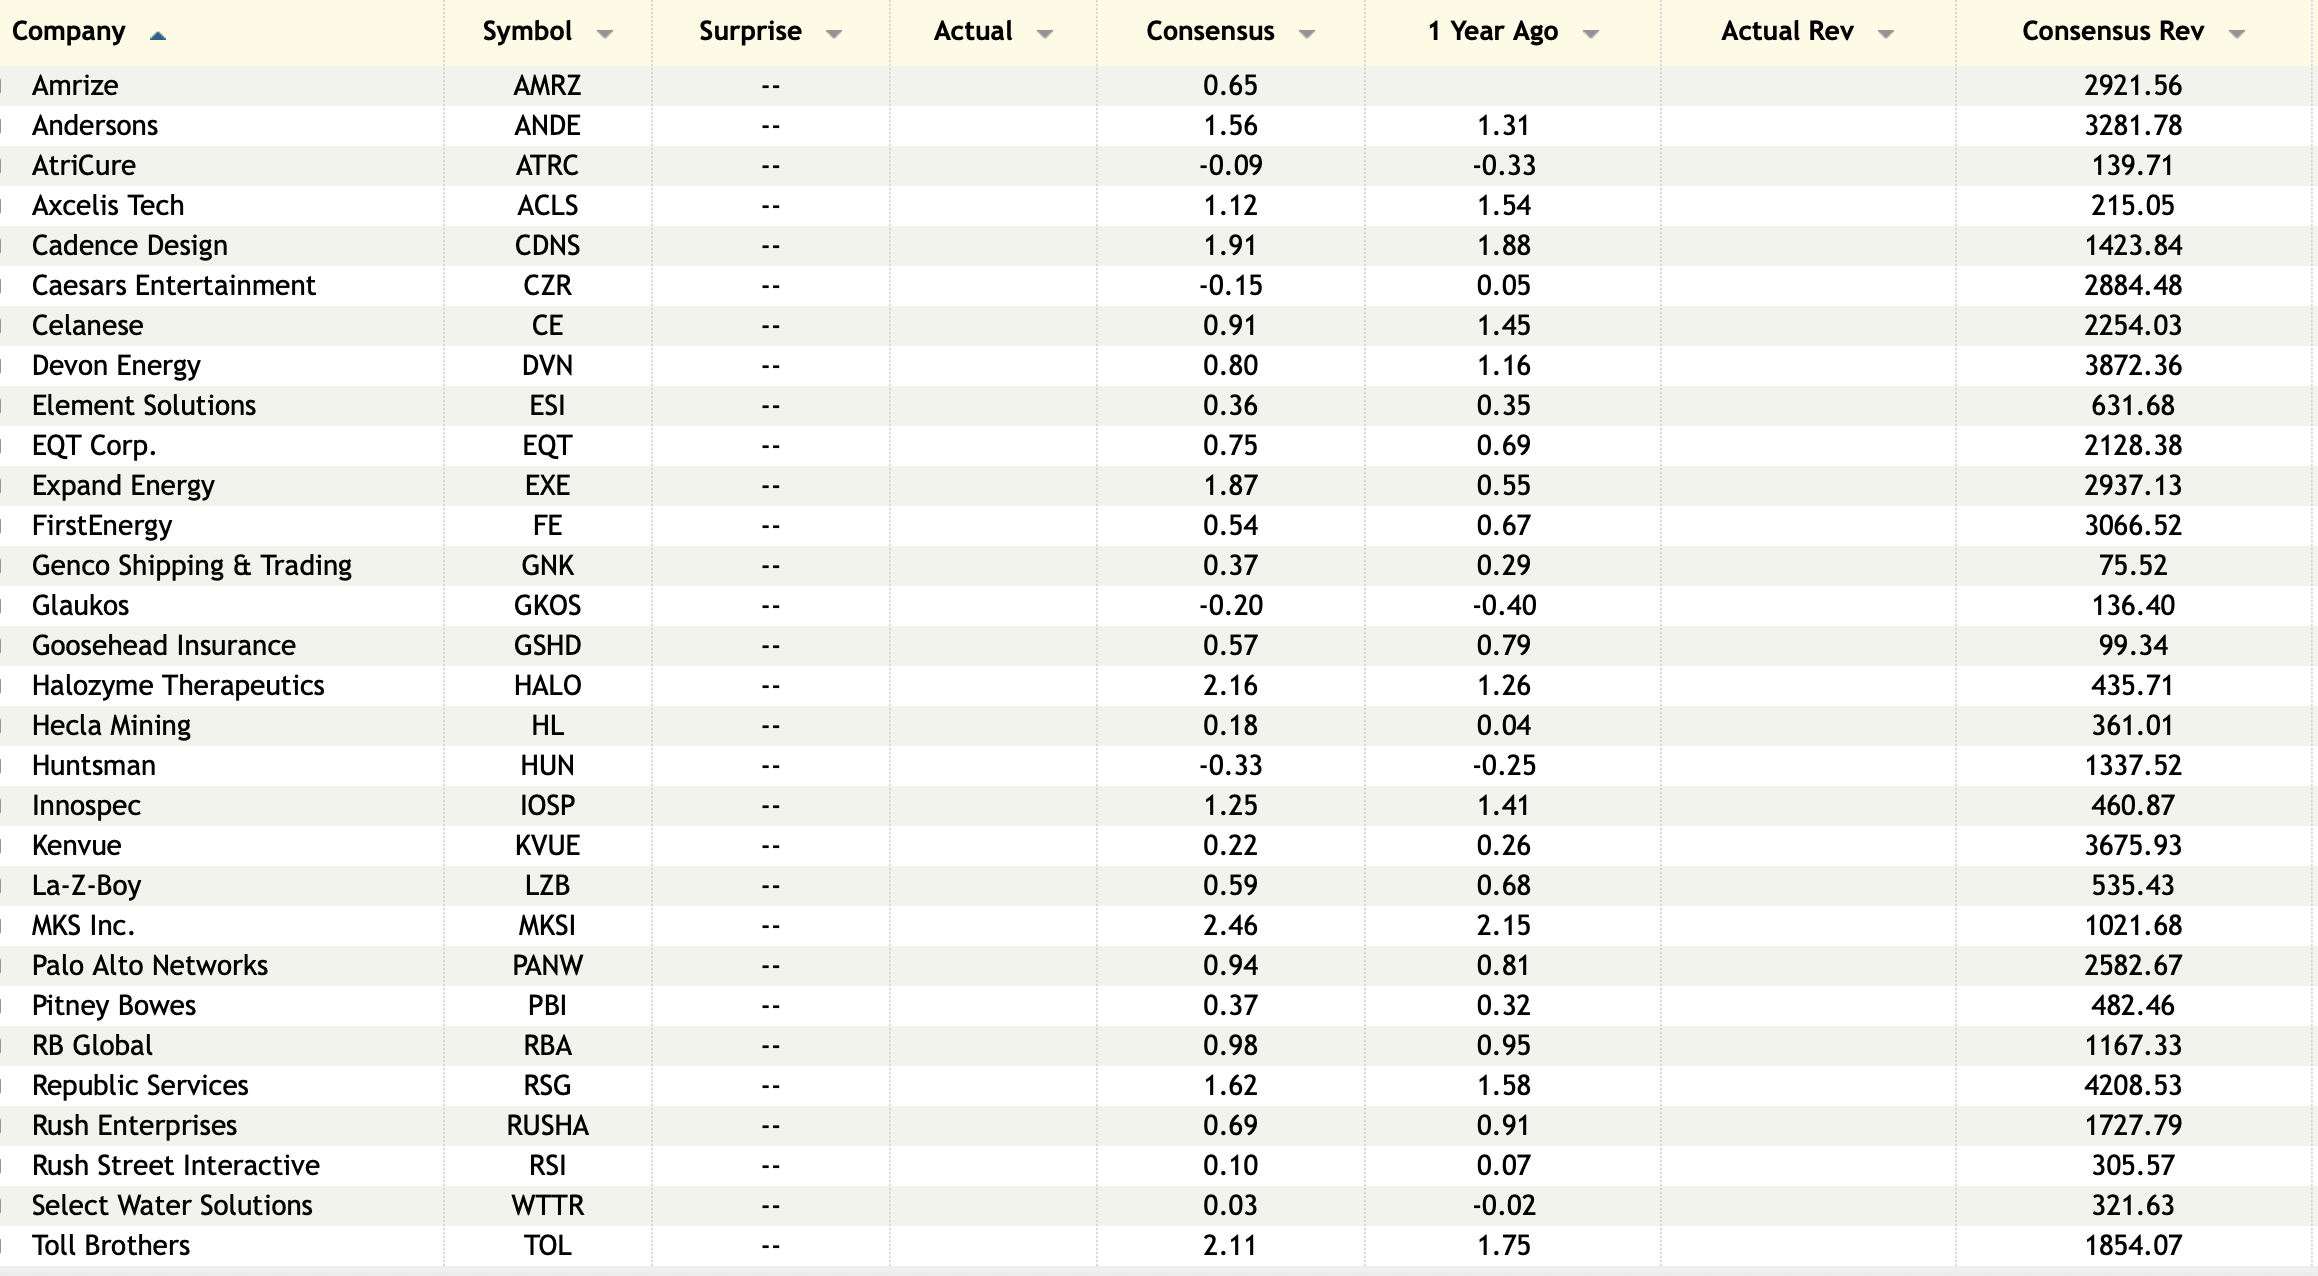Image resolution: width=2318 pixels, height=1276 pixels.
Task: Select the Toll Brothers company name
Action: [x=111, y=1245]
